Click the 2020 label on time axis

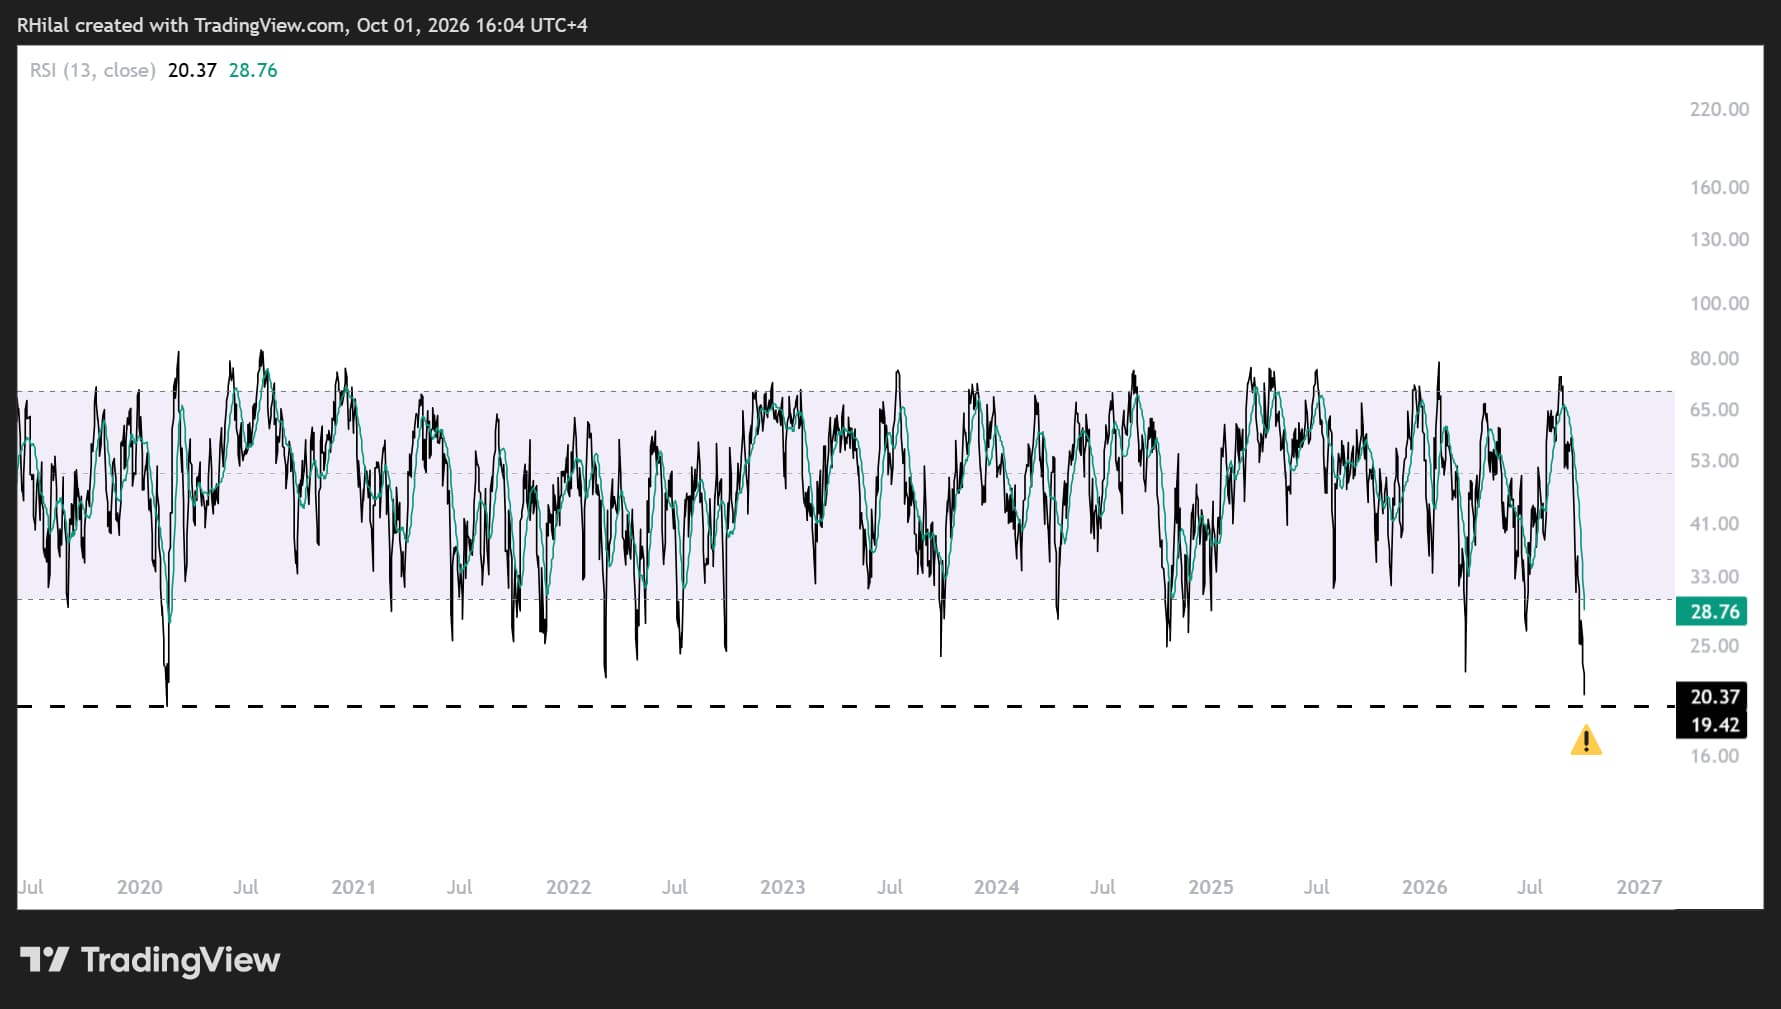(x=139, y=887)
